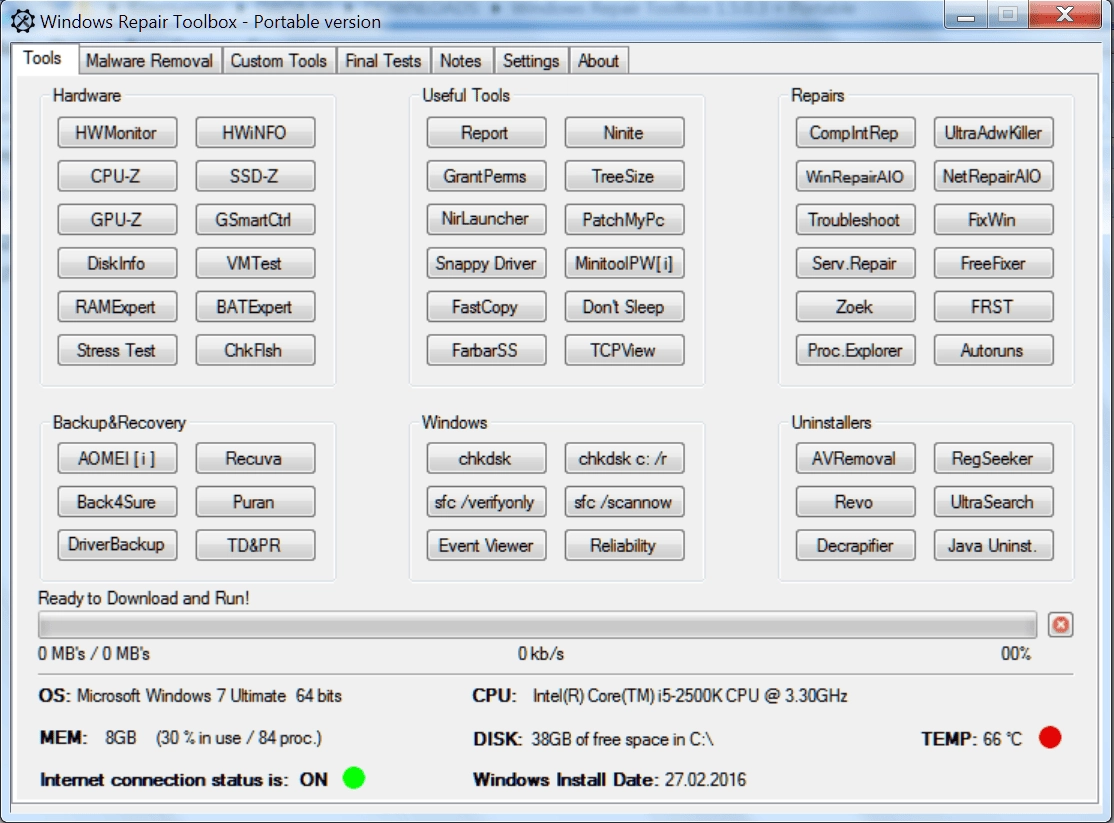Open Revo uninstaller
Screen dimensions: 1114x823
pyautogui.click(x=855, y=502)
